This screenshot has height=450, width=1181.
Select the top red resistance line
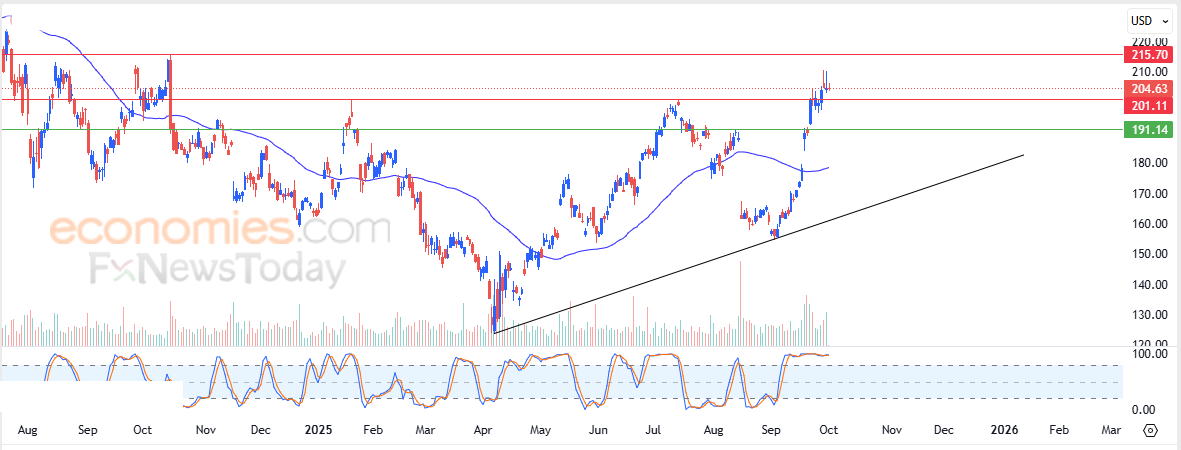pos(561,55)
